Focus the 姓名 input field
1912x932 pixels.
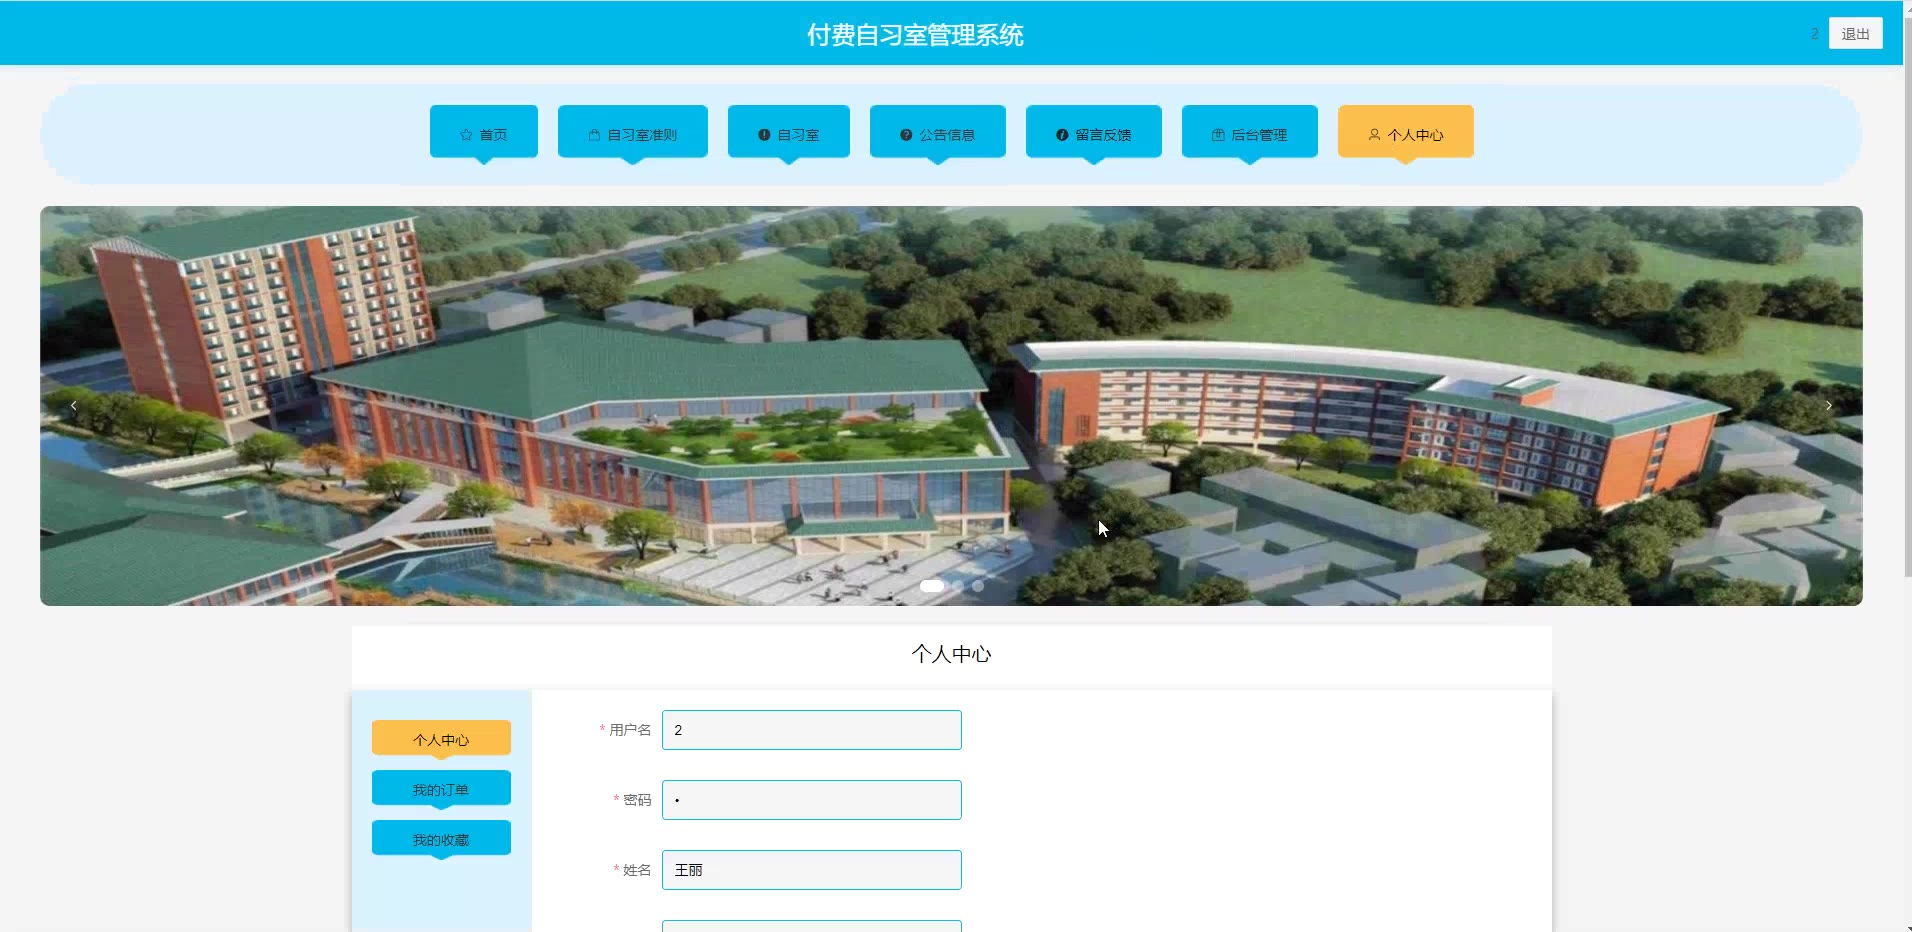[x=812, y=870]
